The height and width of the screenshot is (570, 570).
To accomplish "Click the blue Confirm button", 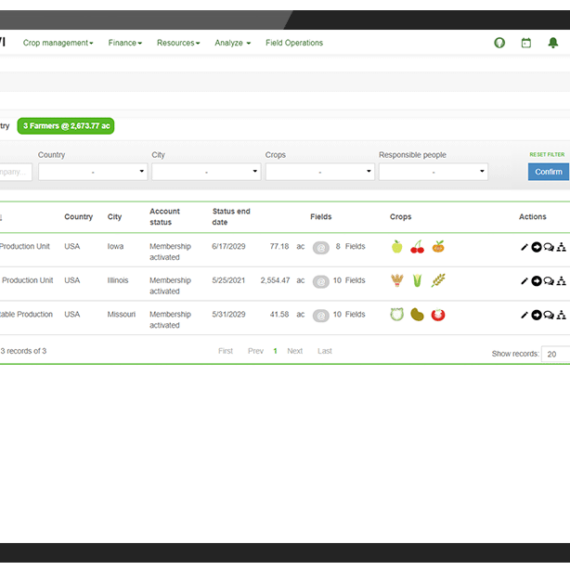I will 548,172.
